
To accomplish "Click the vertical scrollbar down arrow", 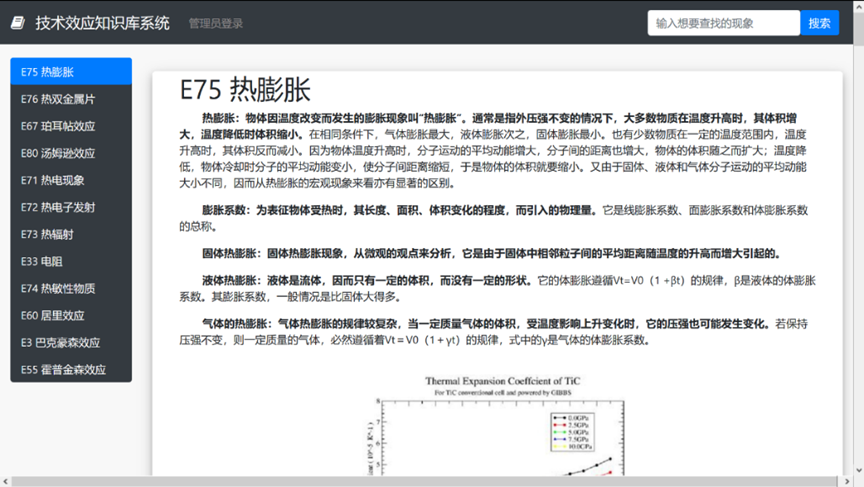I will [x=858, y=471].
